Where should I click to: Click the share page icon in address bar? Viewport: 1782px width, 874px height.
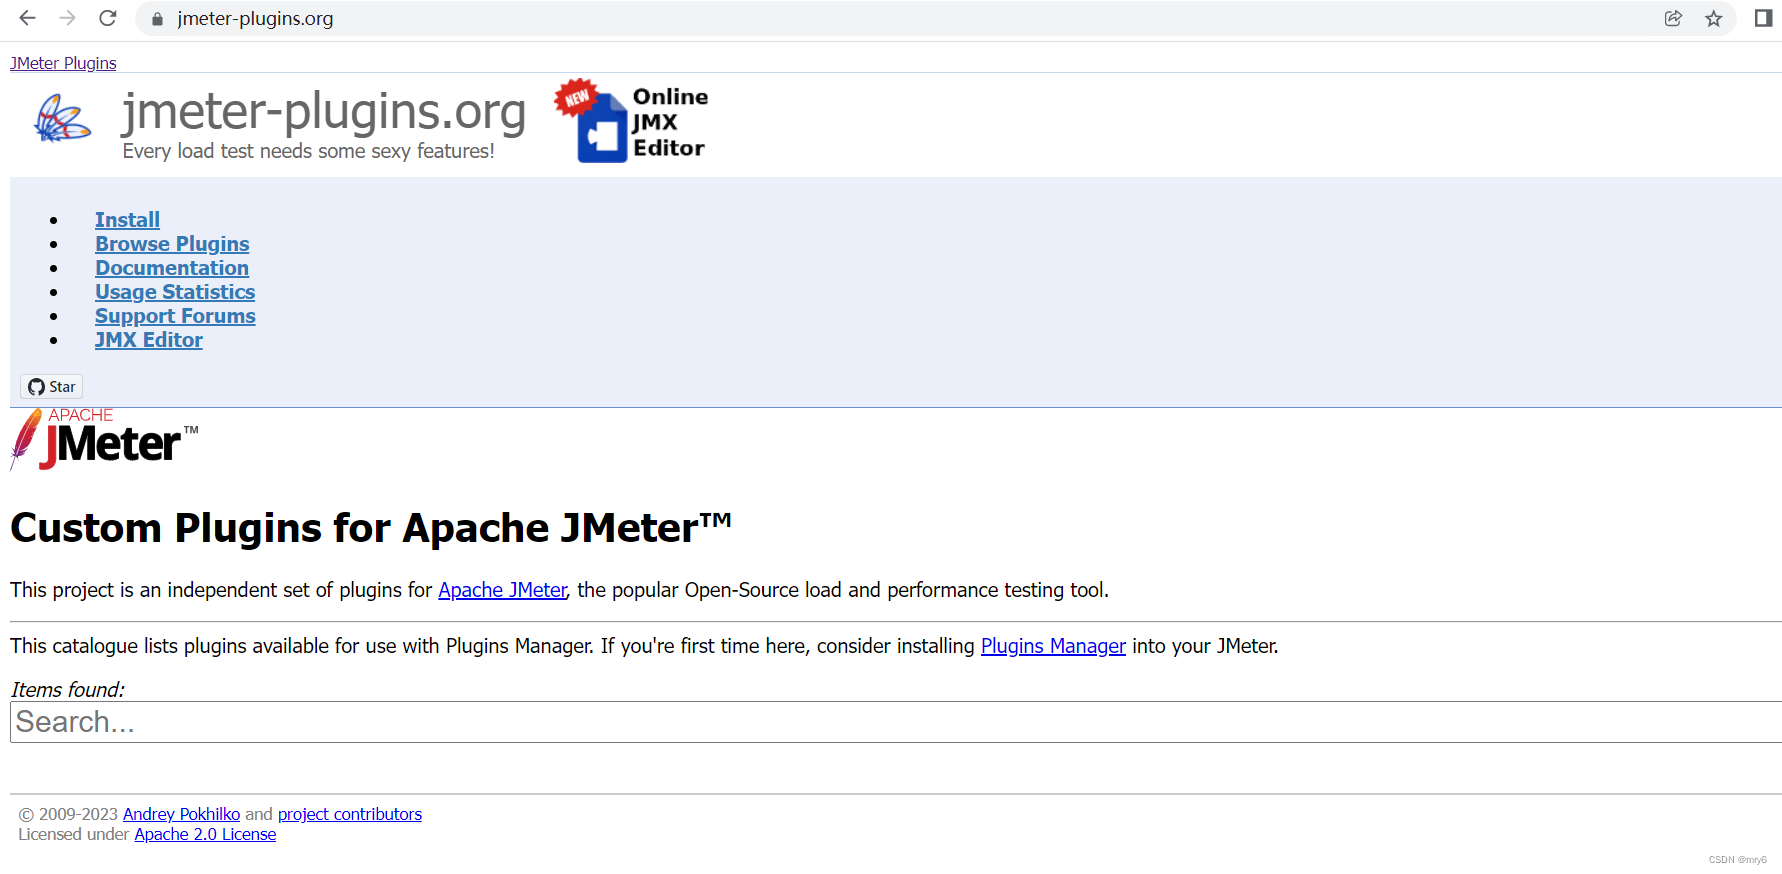click(1673, 18)
